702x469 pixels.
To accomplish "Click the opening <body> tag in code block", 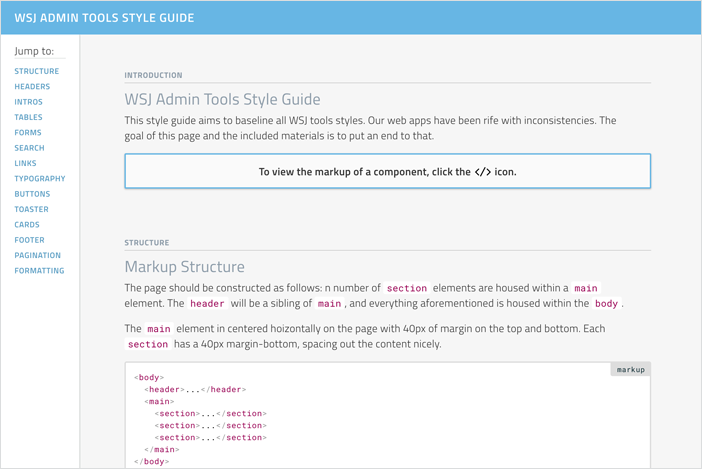I will click(149, 377).
